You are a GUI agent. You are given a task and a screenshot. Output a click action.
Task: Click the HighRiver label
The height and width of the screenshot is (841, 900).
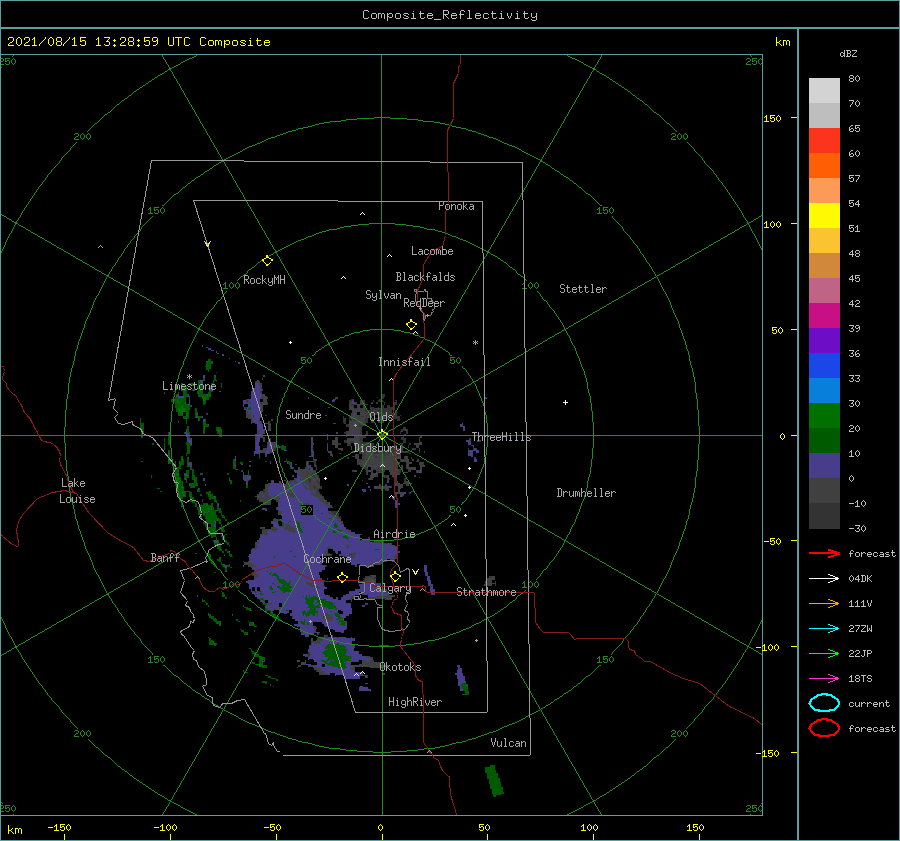coord(415,702)
